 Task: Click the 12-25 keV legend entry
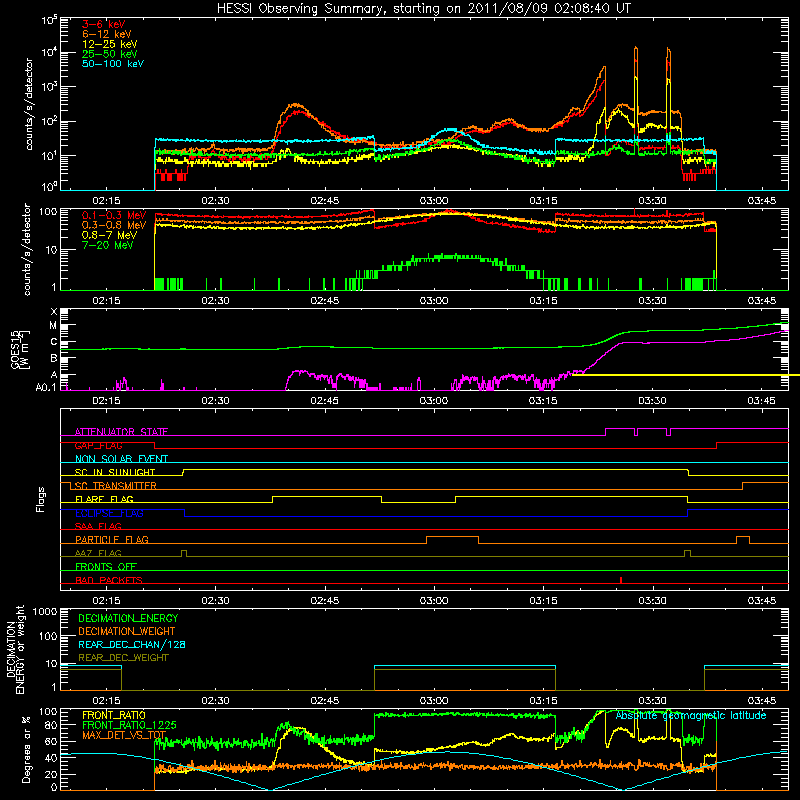(109, 44)
